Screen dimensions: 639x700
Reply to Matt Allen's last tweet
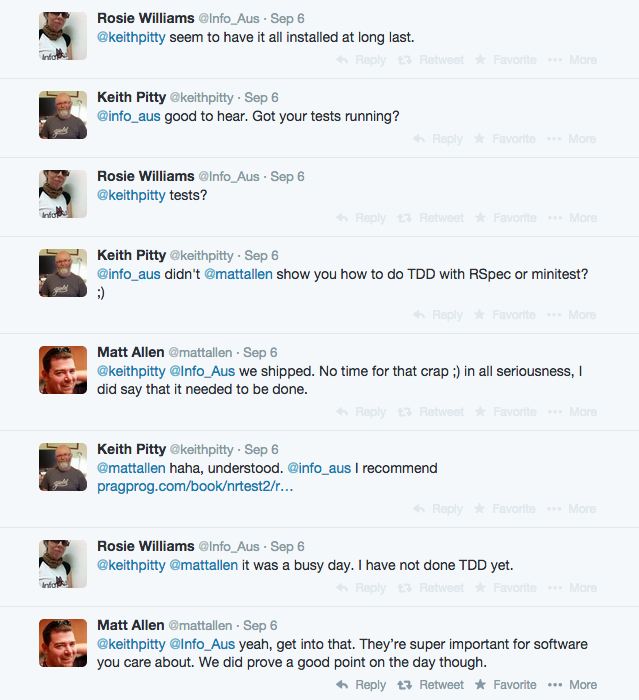[x=361, y=685]
